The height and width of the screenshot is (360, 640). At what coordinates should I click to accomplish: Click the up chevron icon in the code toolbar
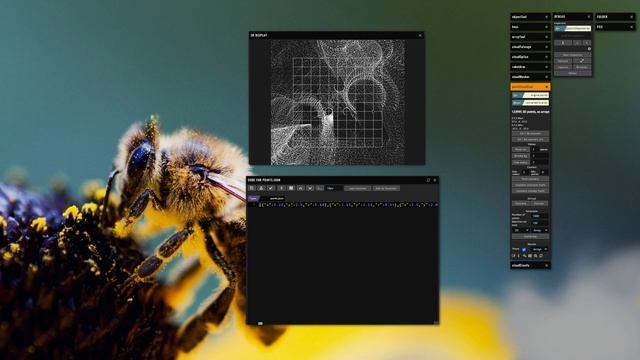(x=301, y=188)
